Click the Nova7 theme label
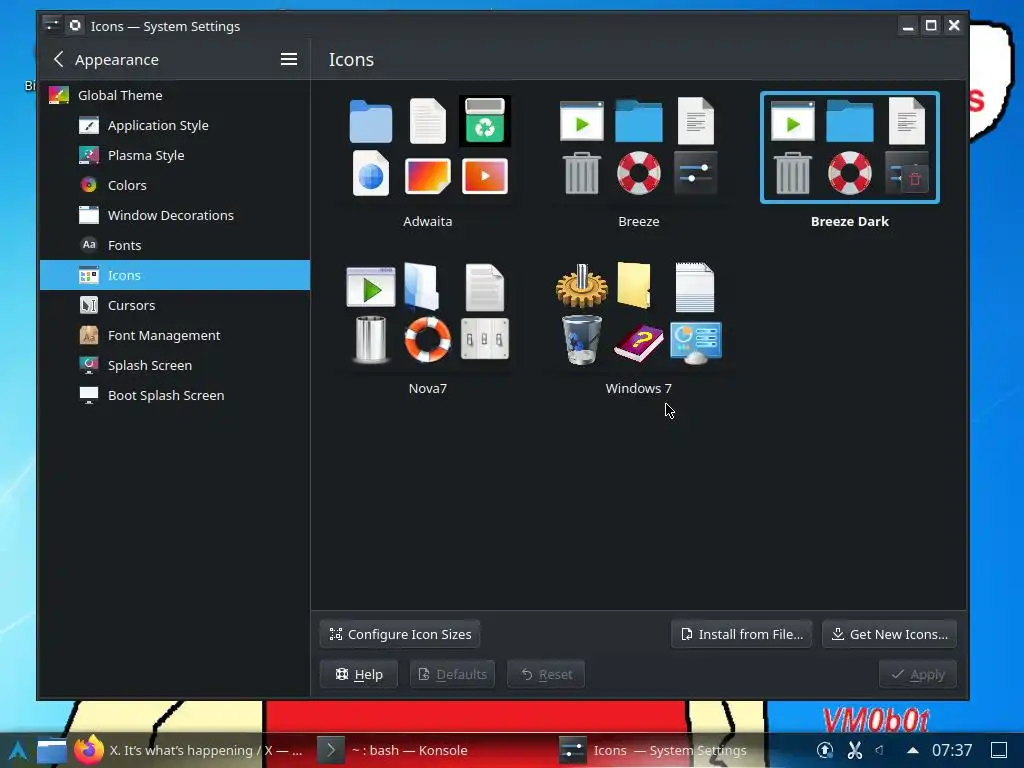The height and width of the screenshot is (768, 1024). pyautogui.click(x=428, y=389)
